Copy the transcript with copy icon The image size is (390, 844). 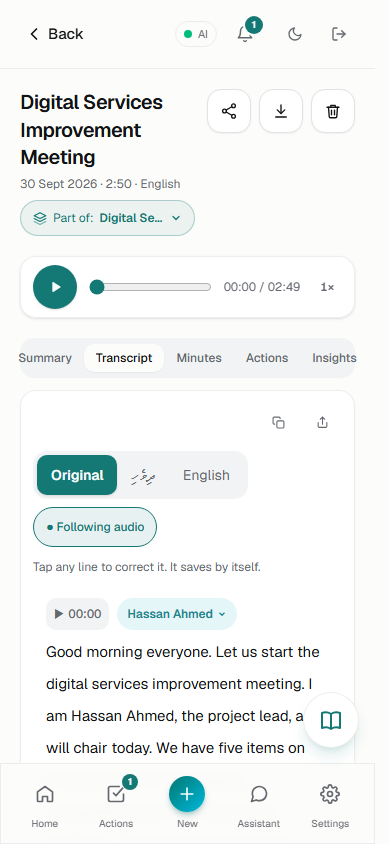(x=278, y=423)
